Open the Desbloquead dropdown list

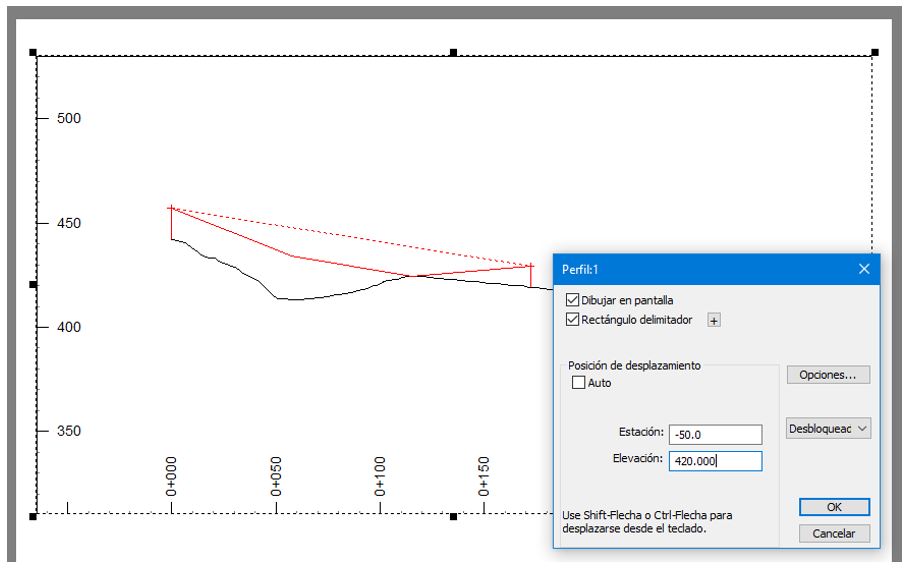(x=829, y=428)
